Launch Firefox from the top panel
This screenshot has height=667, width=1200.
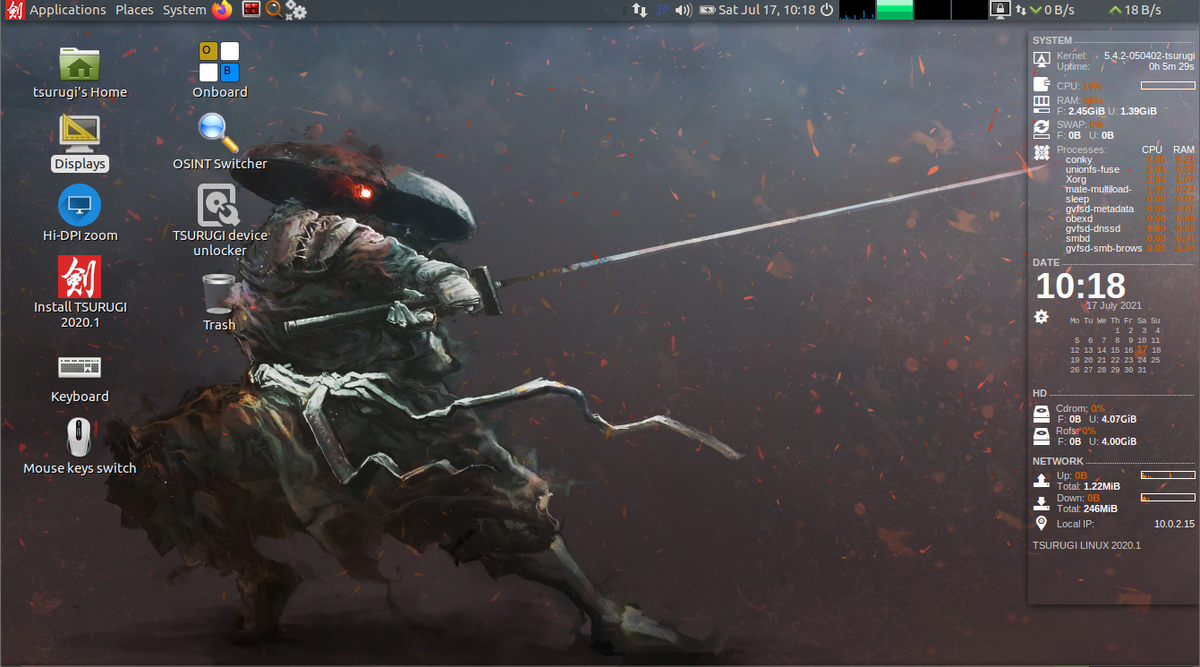pyautogui.click(x=222, y=10)
